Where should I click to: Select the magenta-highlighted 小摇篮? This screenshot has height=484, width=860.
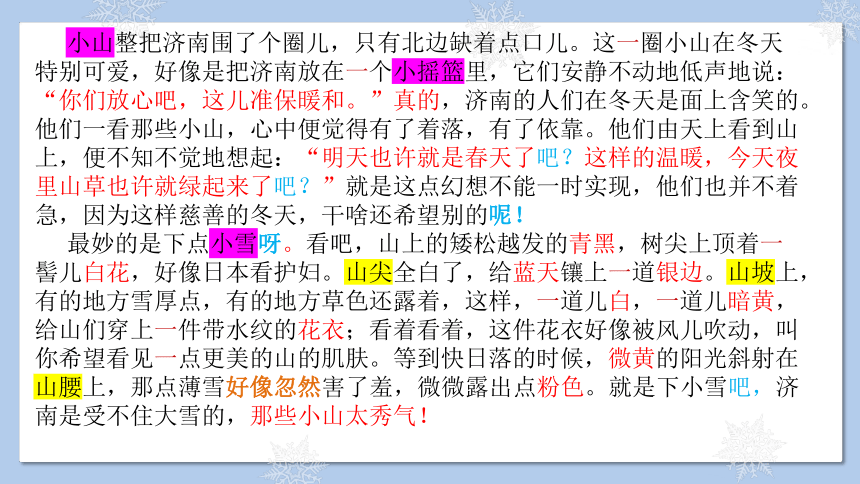pos(428,71)
